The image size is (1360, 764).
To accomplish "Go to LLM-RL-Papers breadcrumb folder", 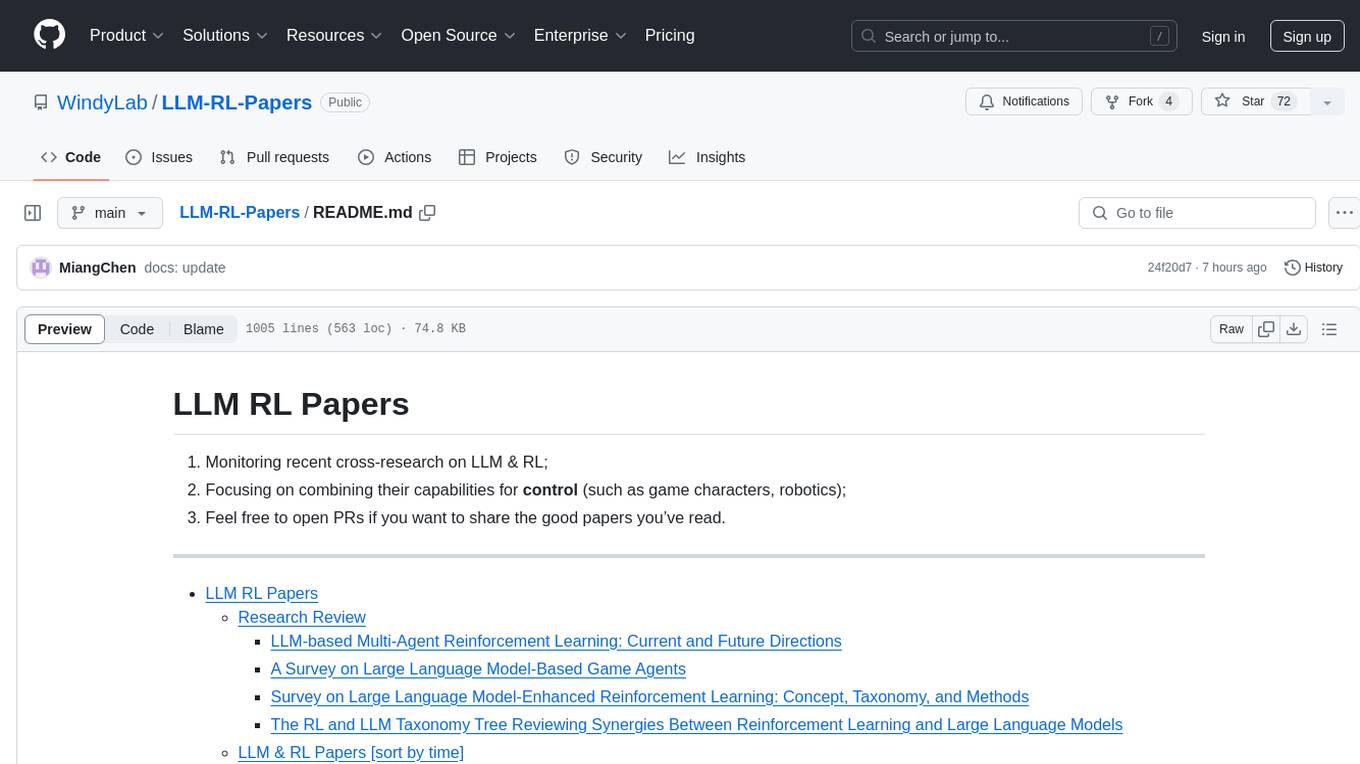I will pyautogui.click(x=240, y=212).
